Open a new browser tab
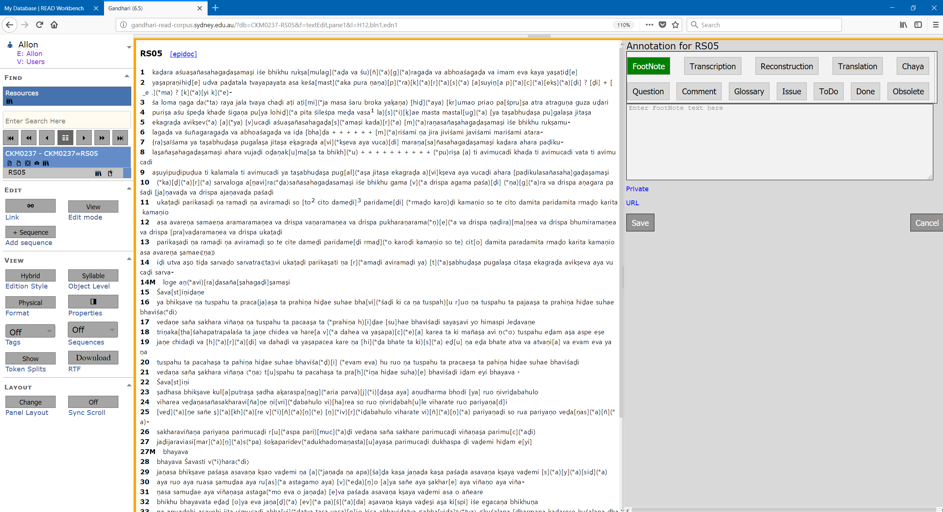The height and width of the screenshot is (512, 943). tap(215, 8)
